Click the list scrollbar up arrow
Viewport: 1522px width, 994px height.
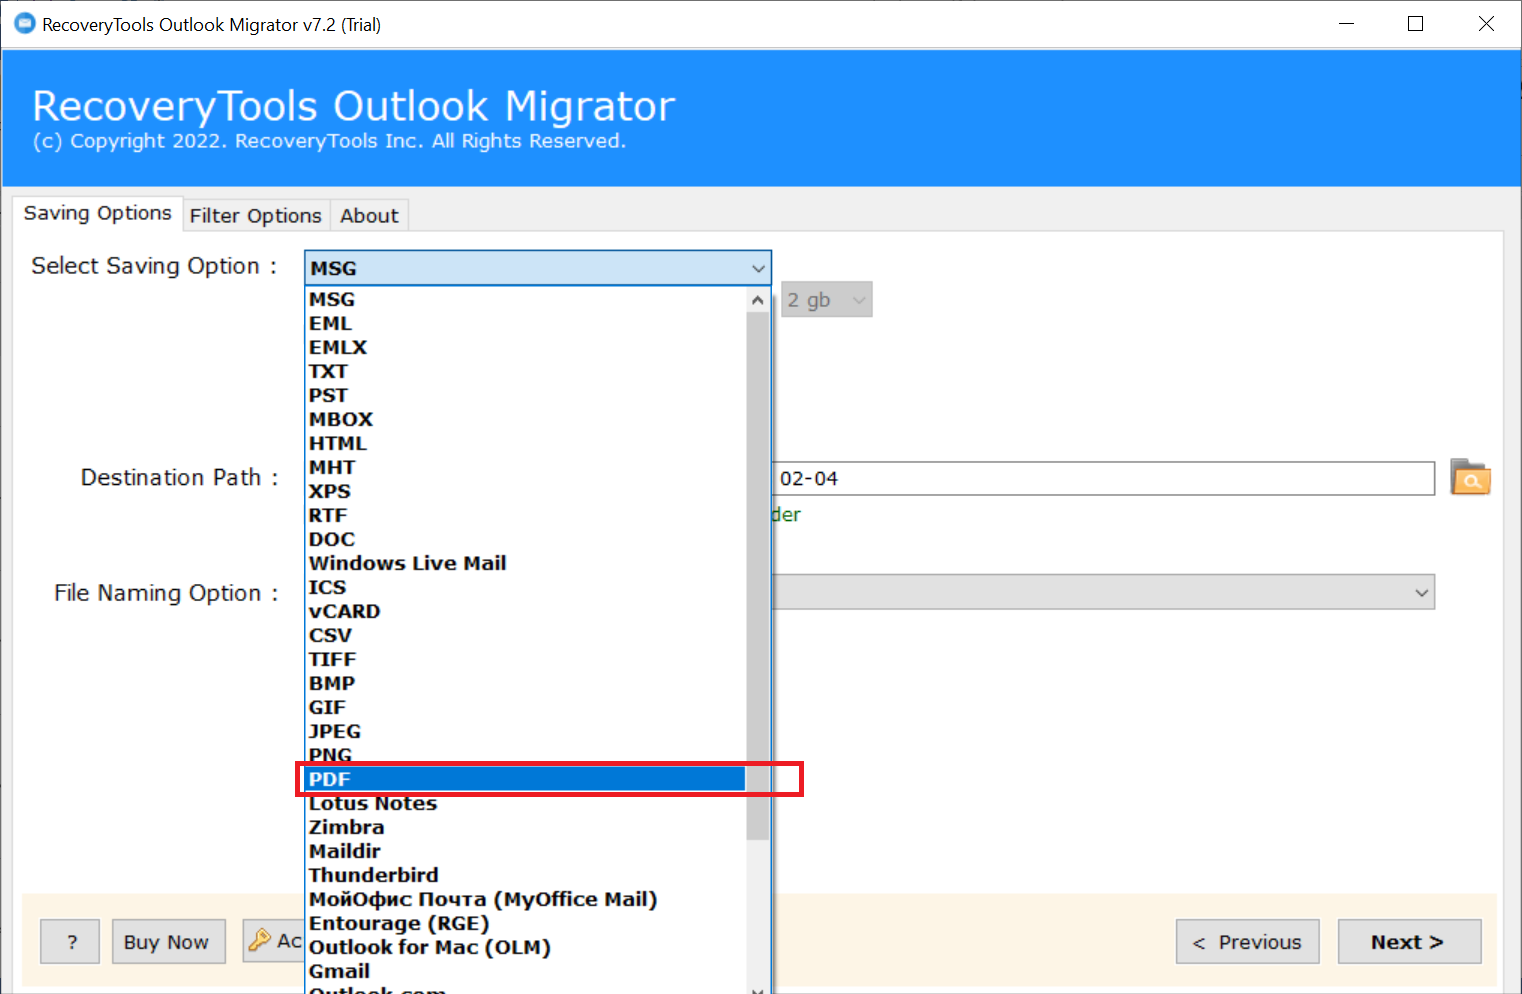click(758, 300)
